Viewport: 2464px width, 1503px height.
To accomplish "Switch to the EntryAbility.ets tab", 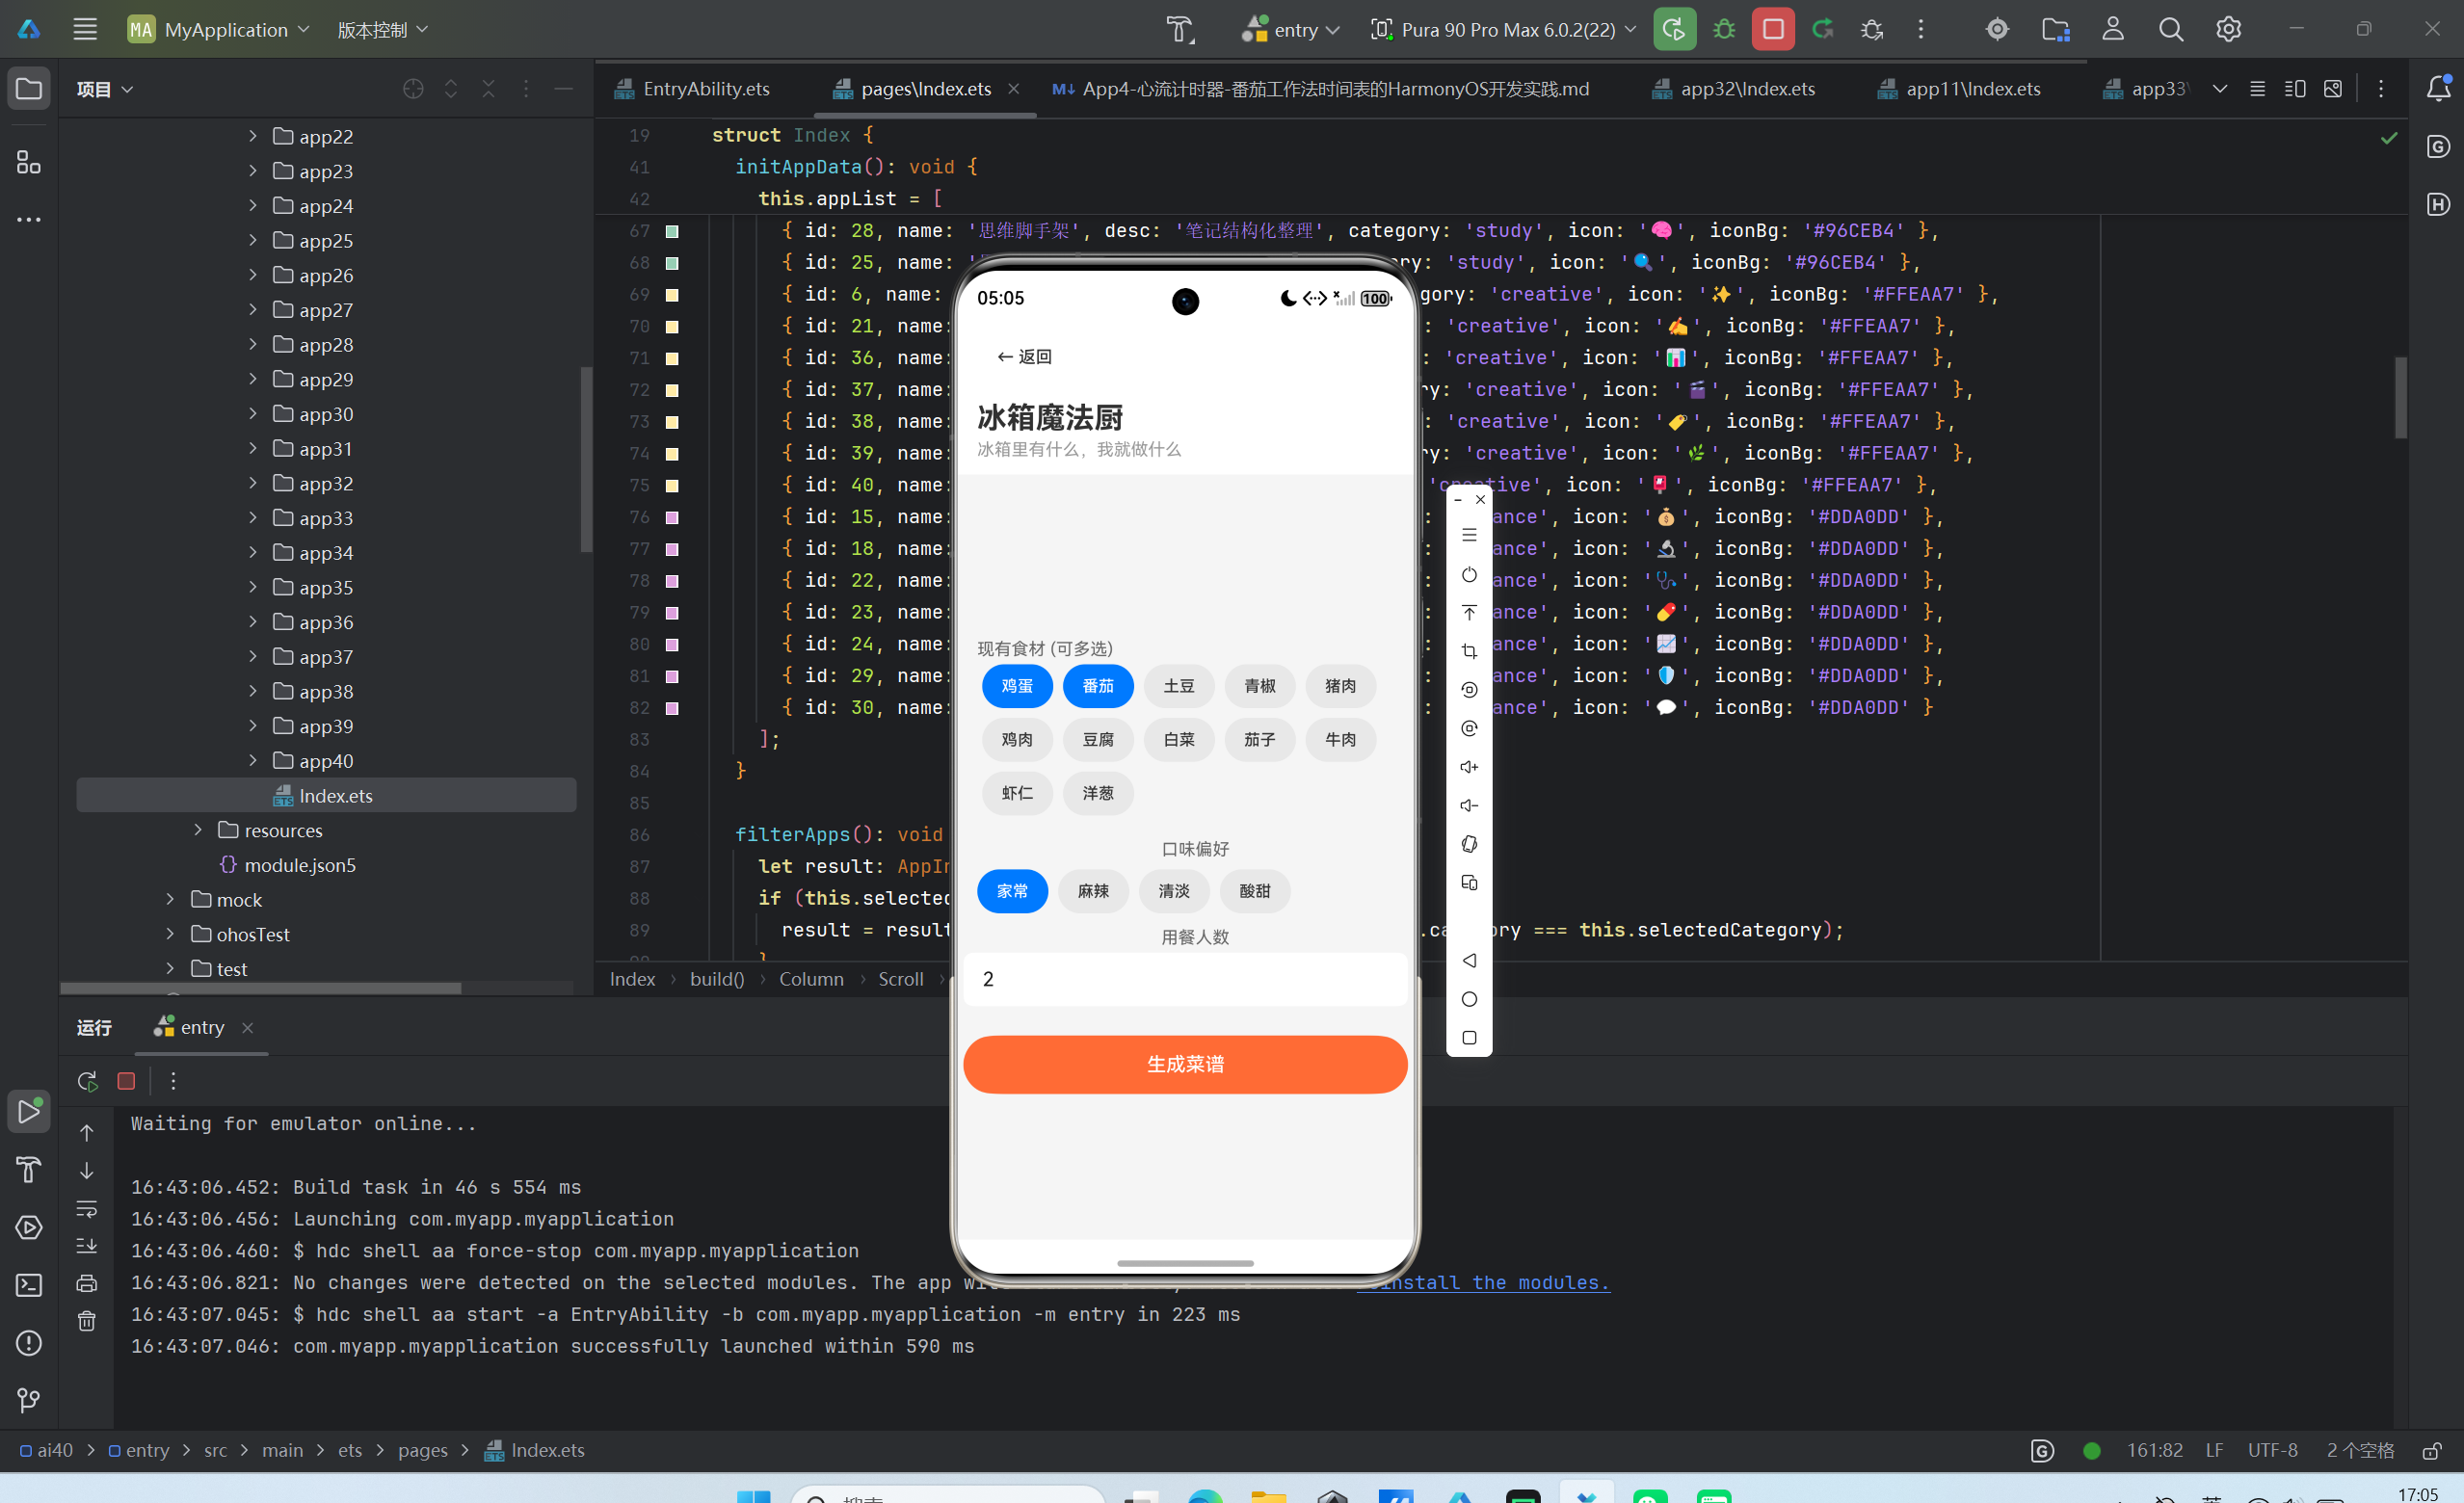I will coord(692,89).
